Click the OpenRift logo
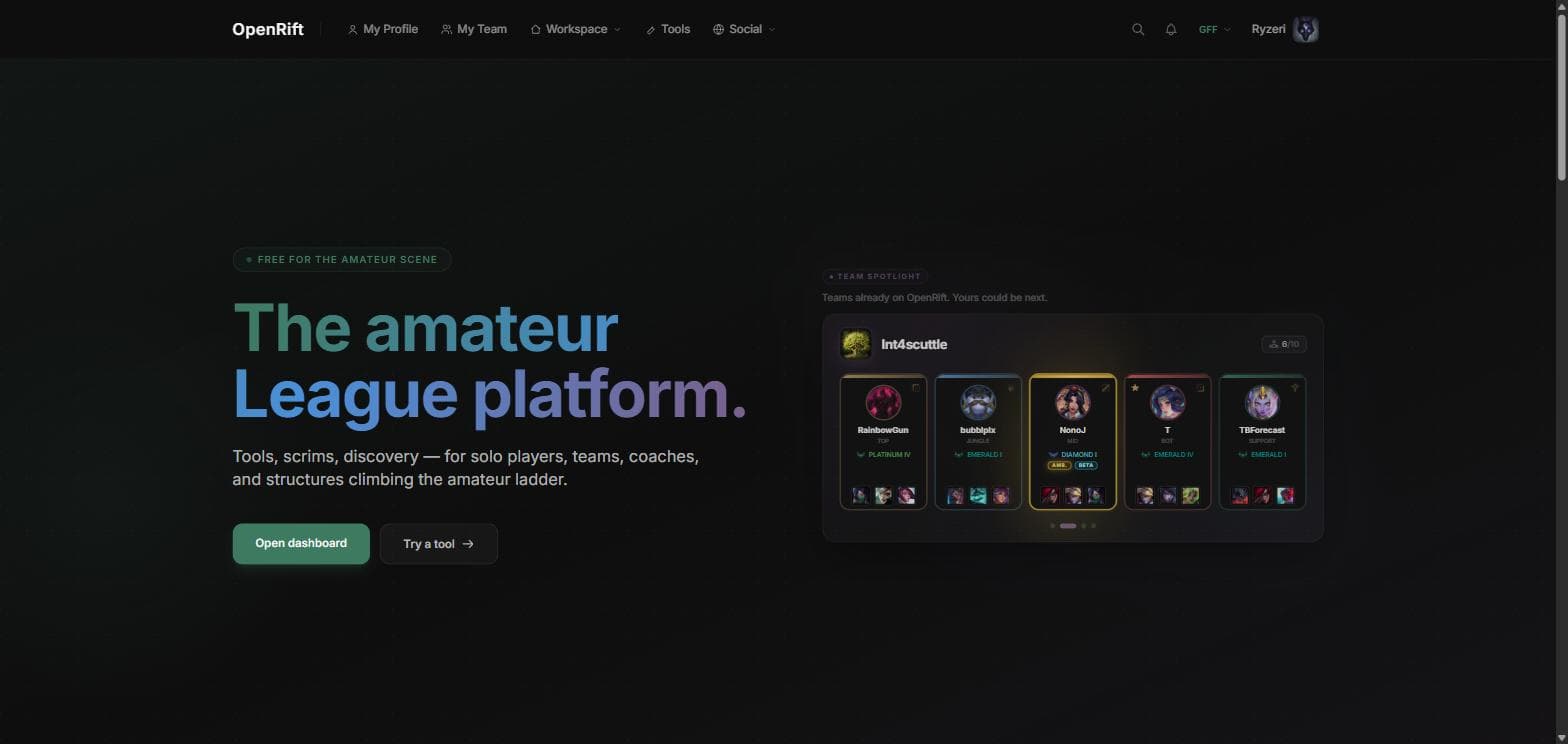The height and width of the screenshot is (744, 1568). [x=268, y=30]
